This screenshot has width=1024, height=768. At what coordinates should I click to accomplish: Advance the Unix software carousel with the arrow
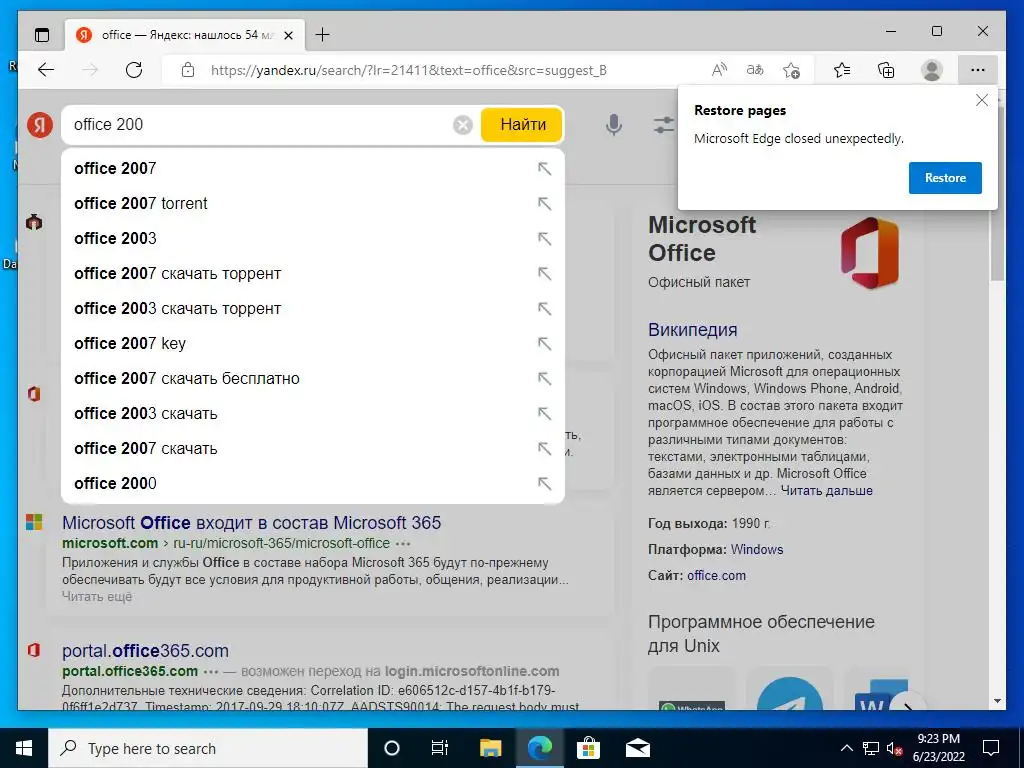tap(906, 704)
